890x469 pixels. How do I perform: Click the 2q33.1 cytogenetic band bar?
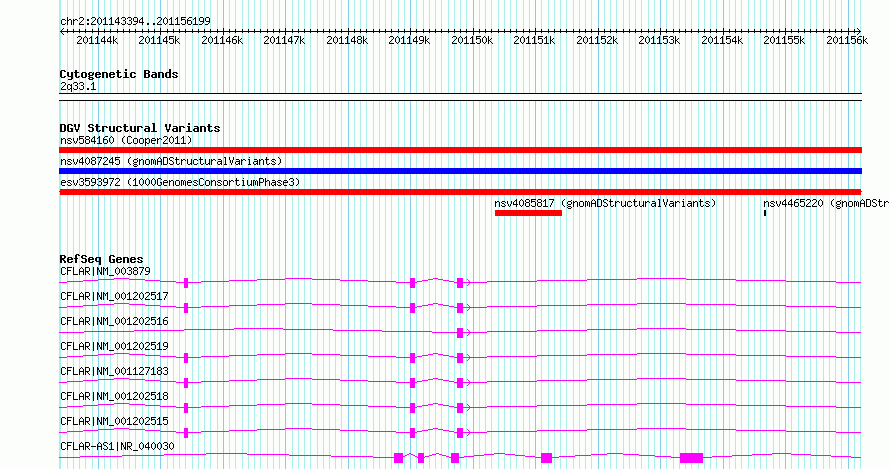tap(460, 97)
